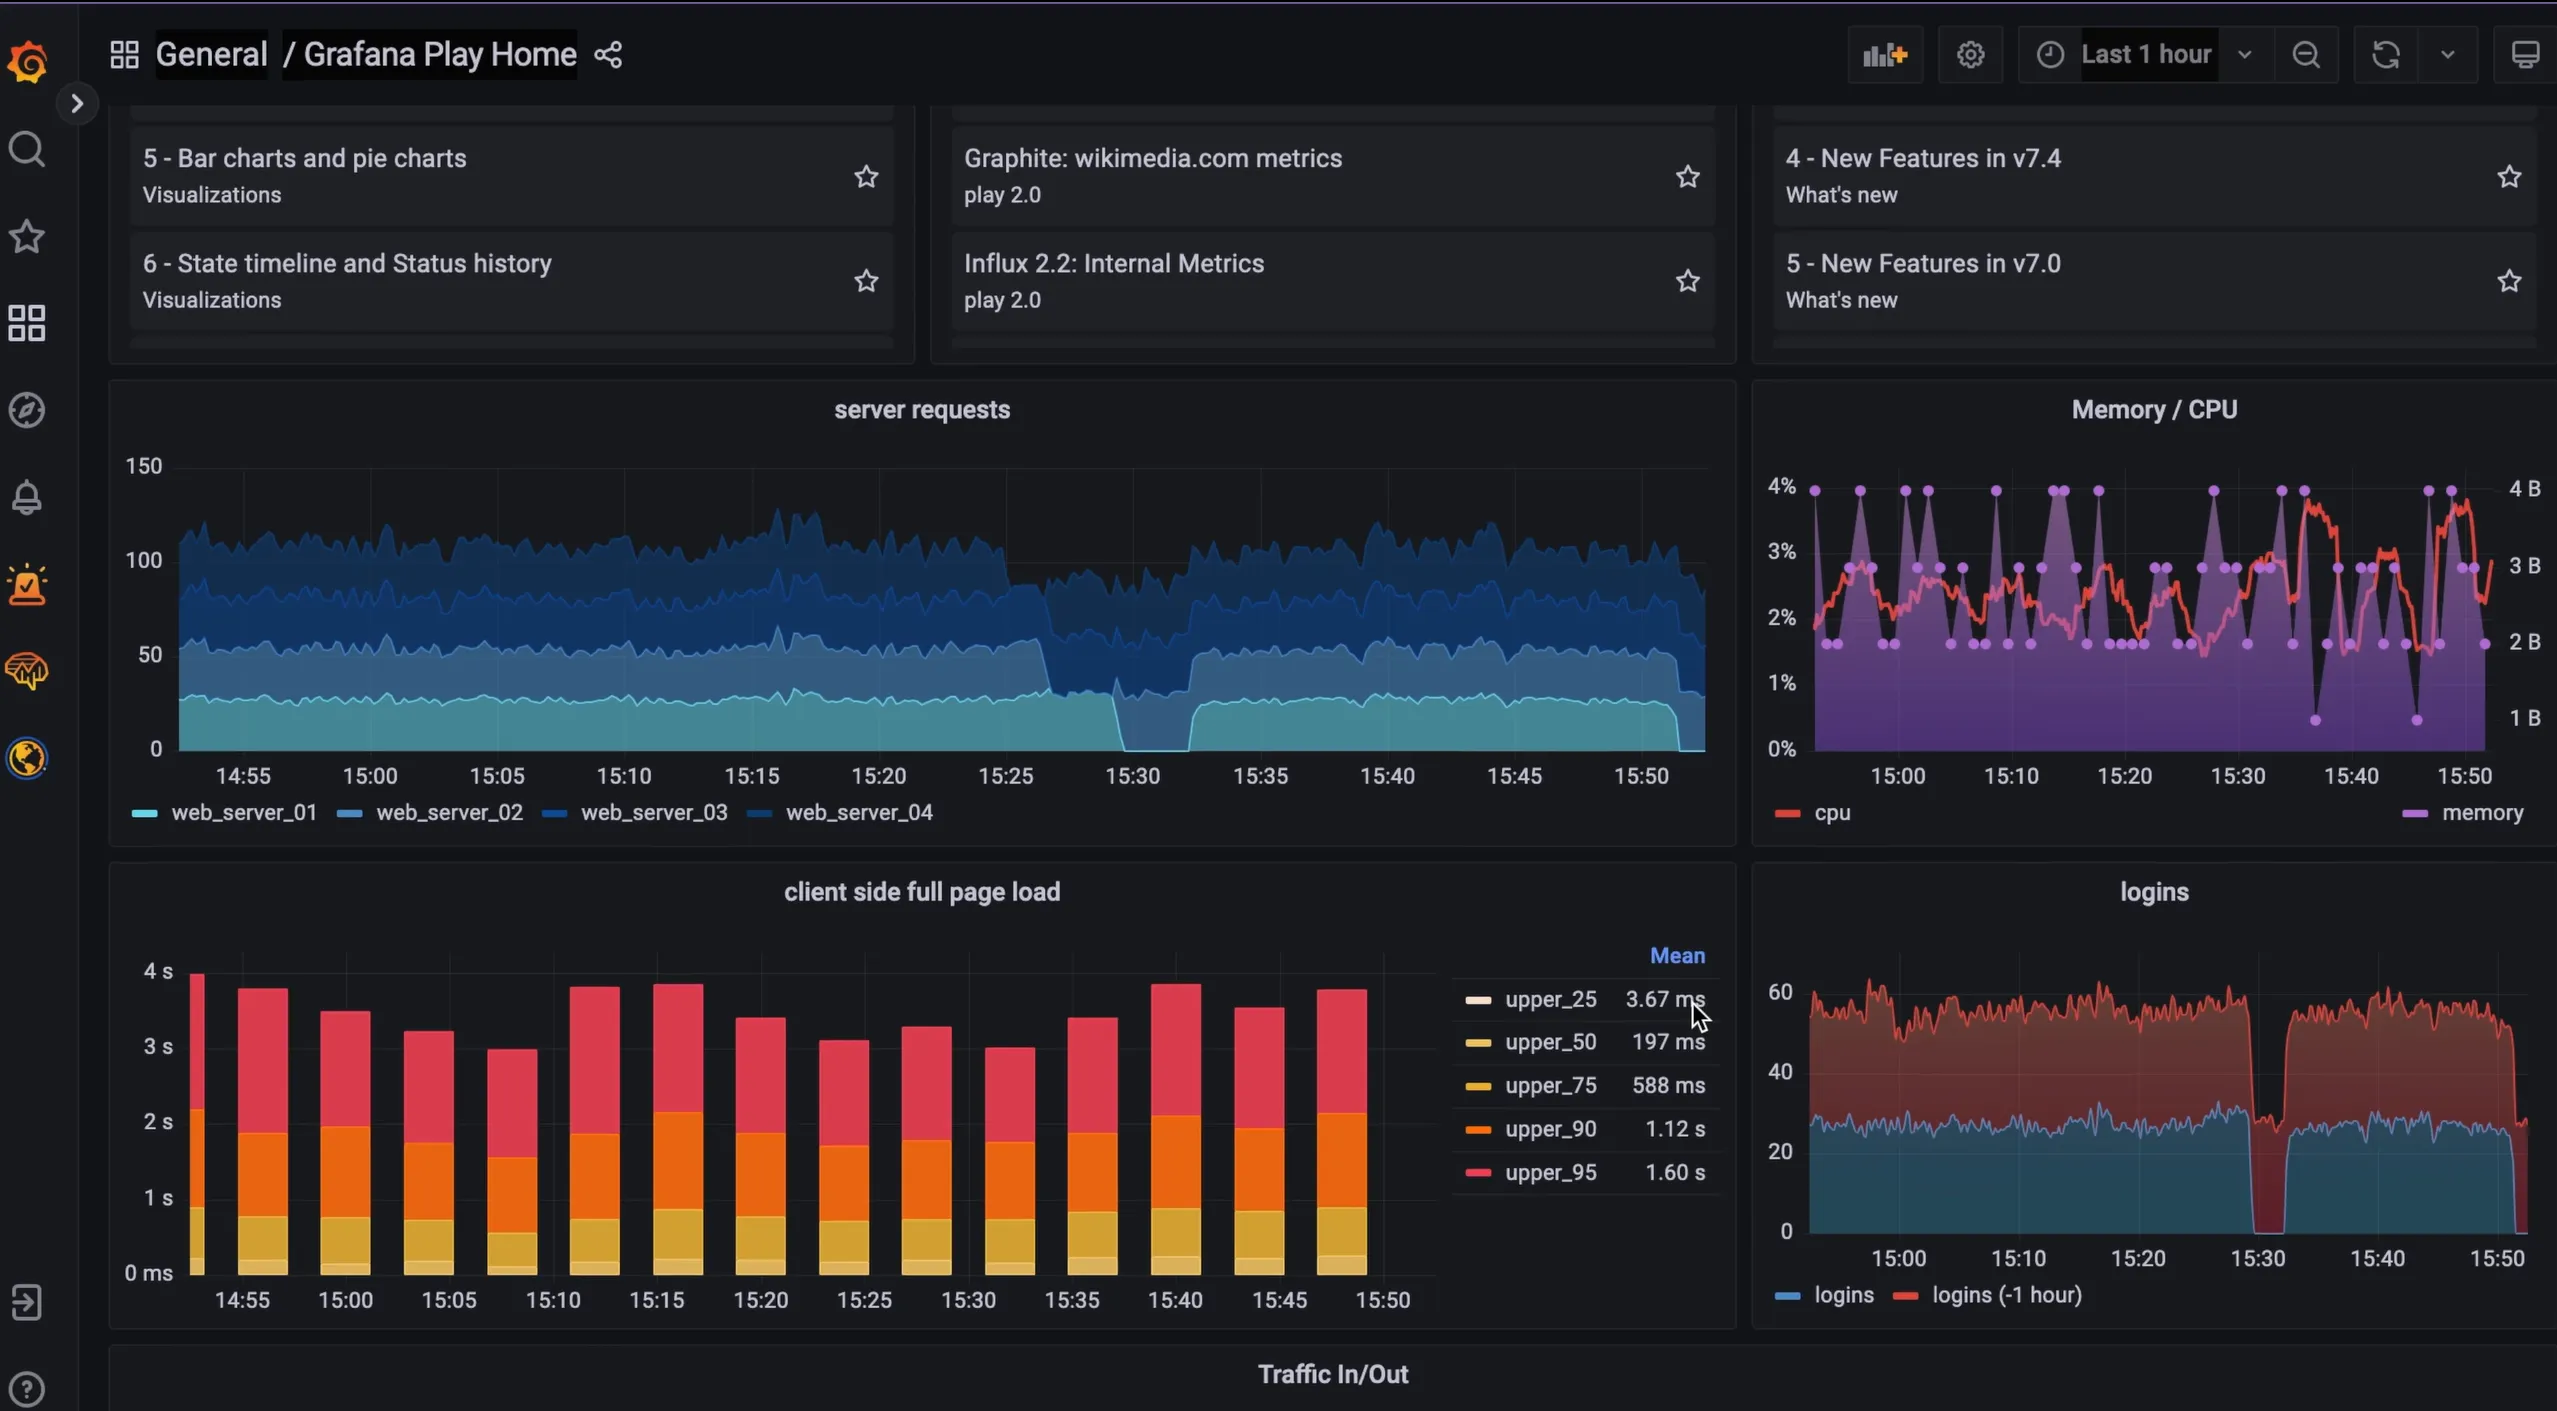This screenshot has width=2557, height=1411.
Task: Open the Influx 2.2: Internal Metrics dashboard
Action: 1113,263
